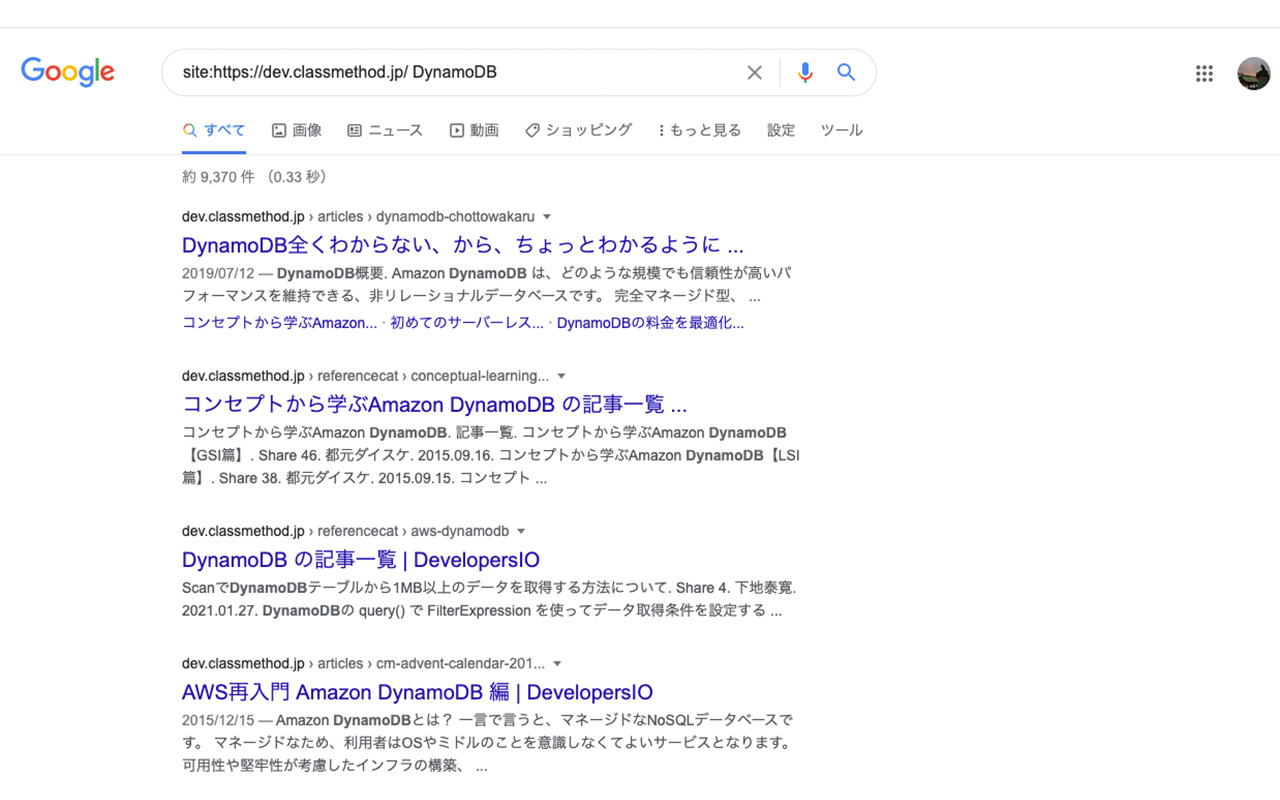The width and height of the screenshot is (1280, 800).
Task: Submit search with magnifying glass icon
Action: (x=846, y=72)
